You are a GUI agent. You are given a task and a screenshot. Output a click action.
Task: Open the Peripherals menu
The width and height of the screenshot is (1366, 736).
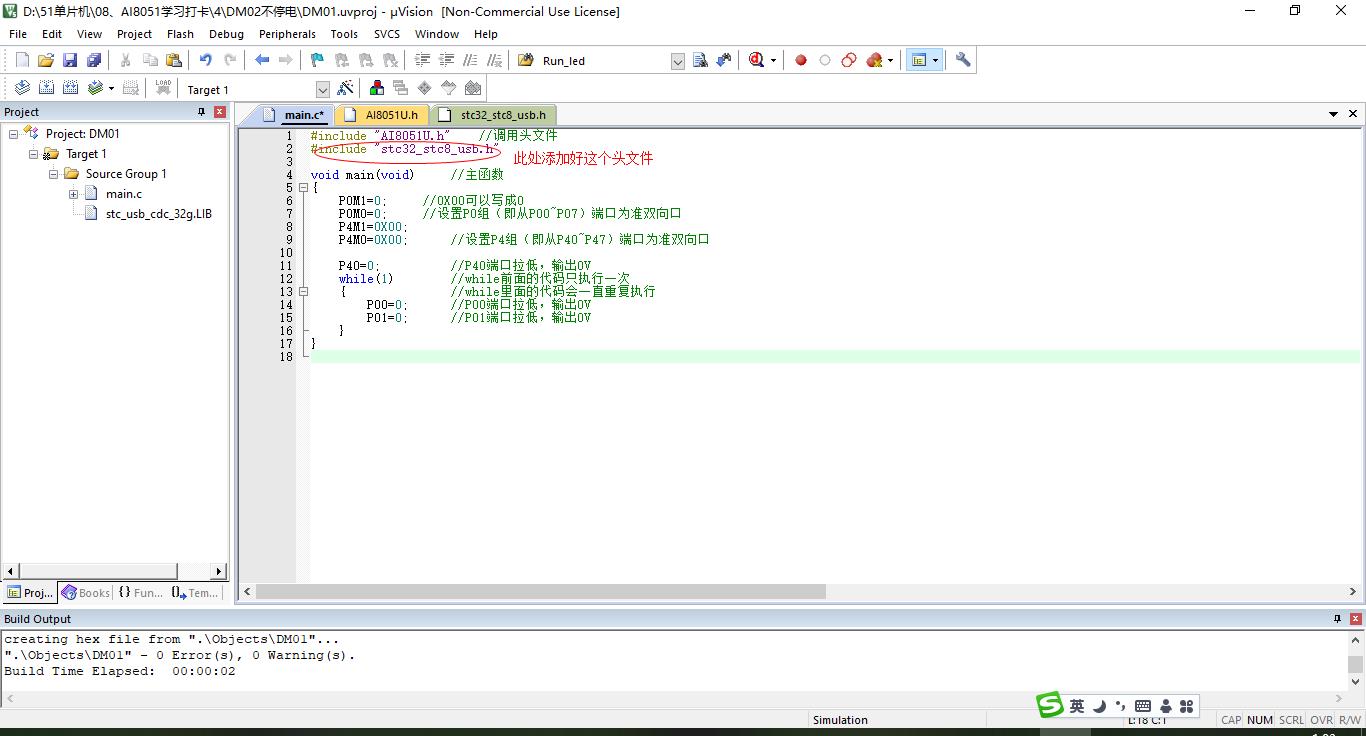[287, 34]
